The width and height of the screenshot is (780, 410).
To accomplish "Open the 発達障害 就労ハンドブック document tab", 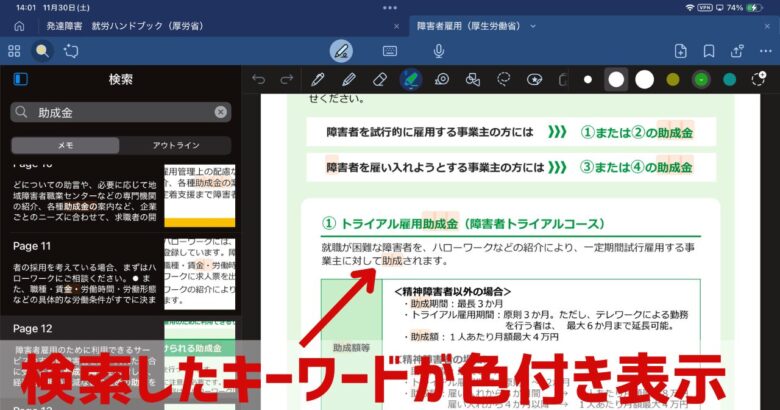I will [x=124, y=26].
